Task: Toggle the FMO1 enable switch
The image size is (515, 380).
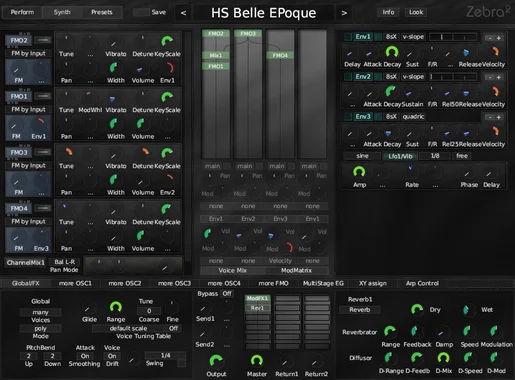Action: (x=43, y=96)
